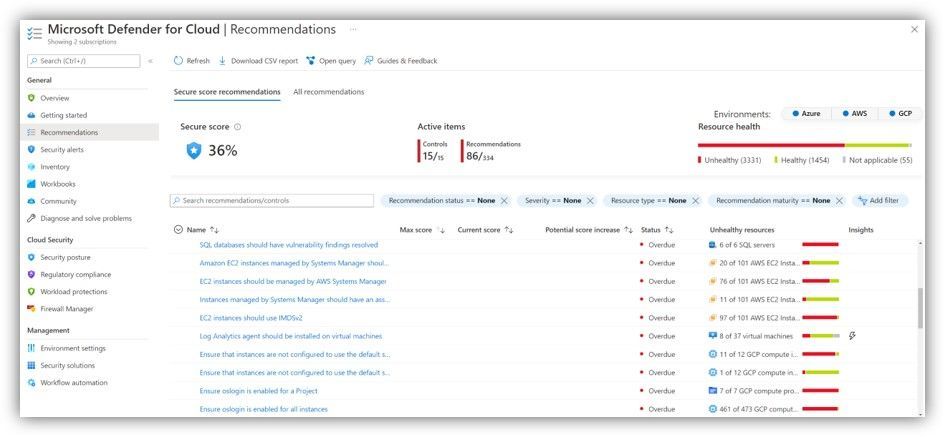The width and height of the screenshot is (944, 437).
Task: Open Ensure oslogin is enabled for all instances
Action: click(x=263, y=409)
